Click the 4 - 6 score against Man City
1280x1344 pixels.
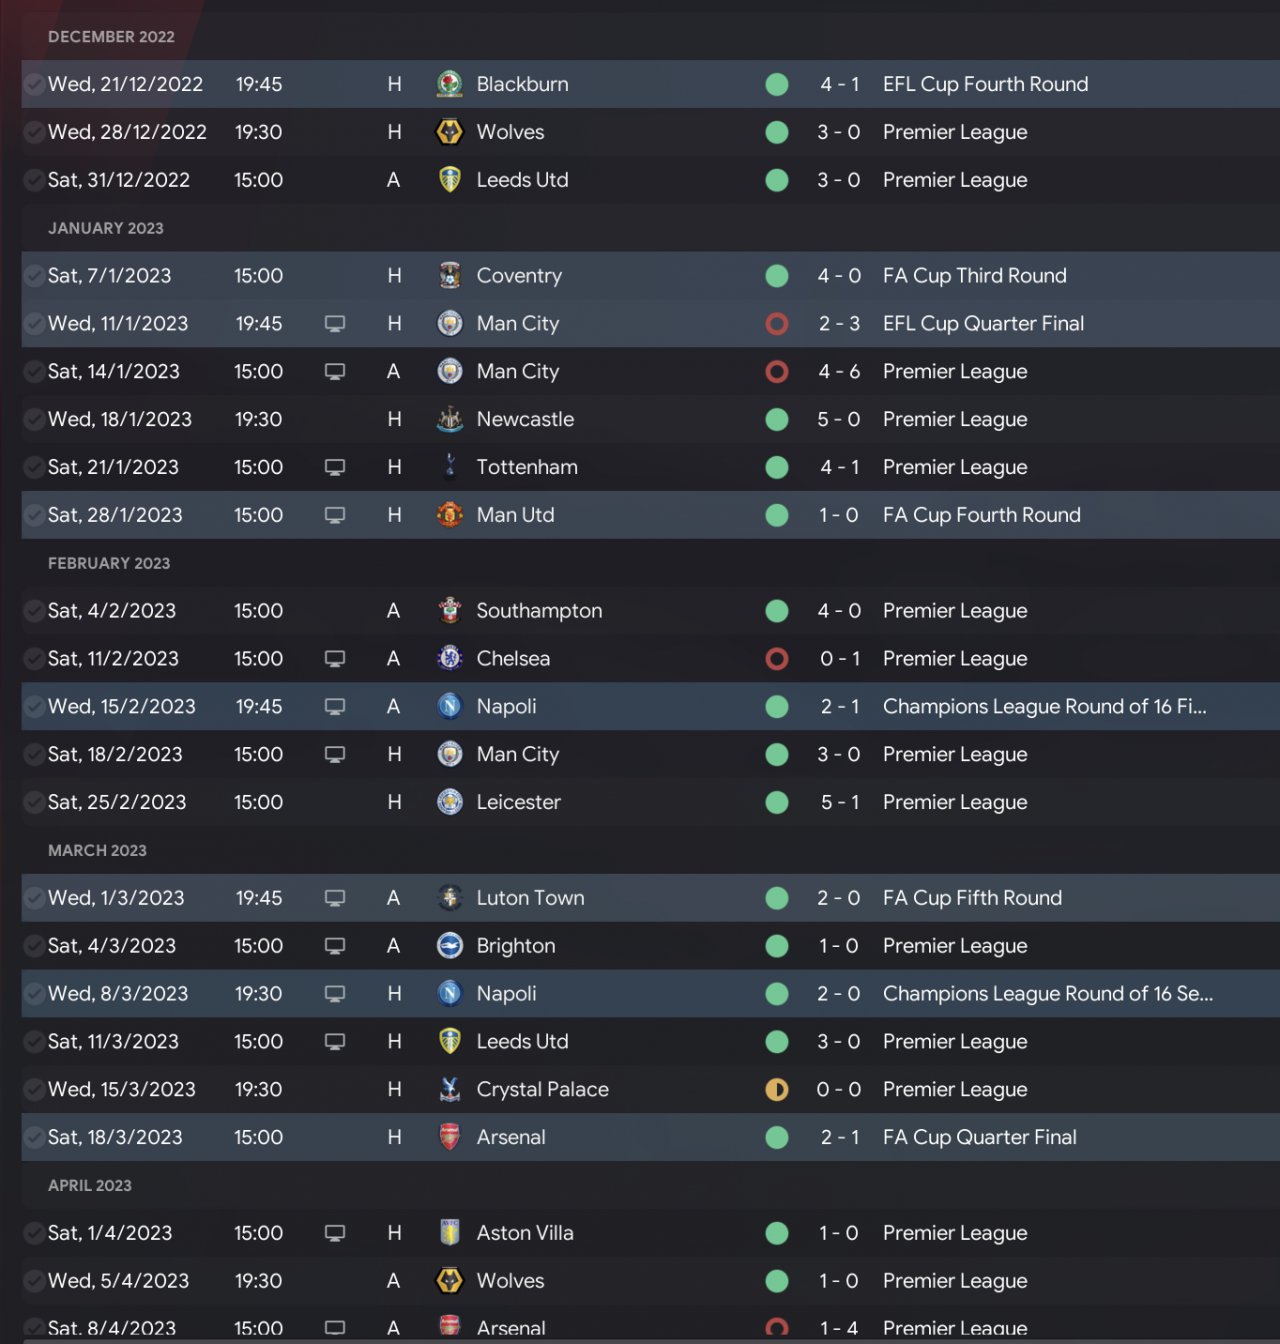pyautogui.click(x=838, y=372)
